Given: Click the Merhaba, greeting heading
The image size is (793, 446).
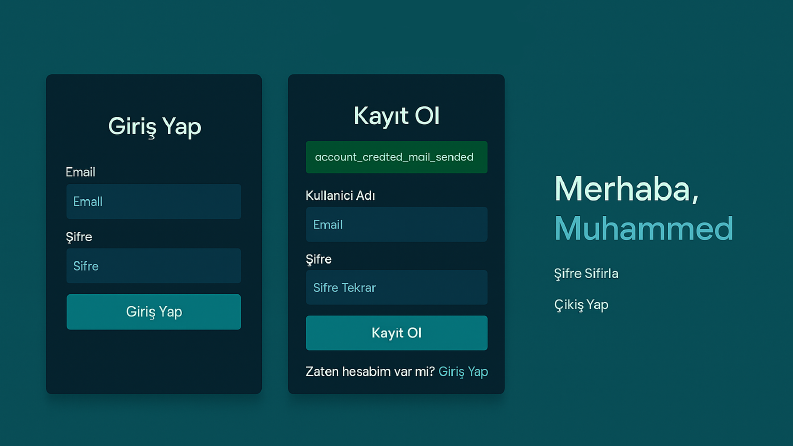Looking at the screenshot, I should (x=627, y=189).
